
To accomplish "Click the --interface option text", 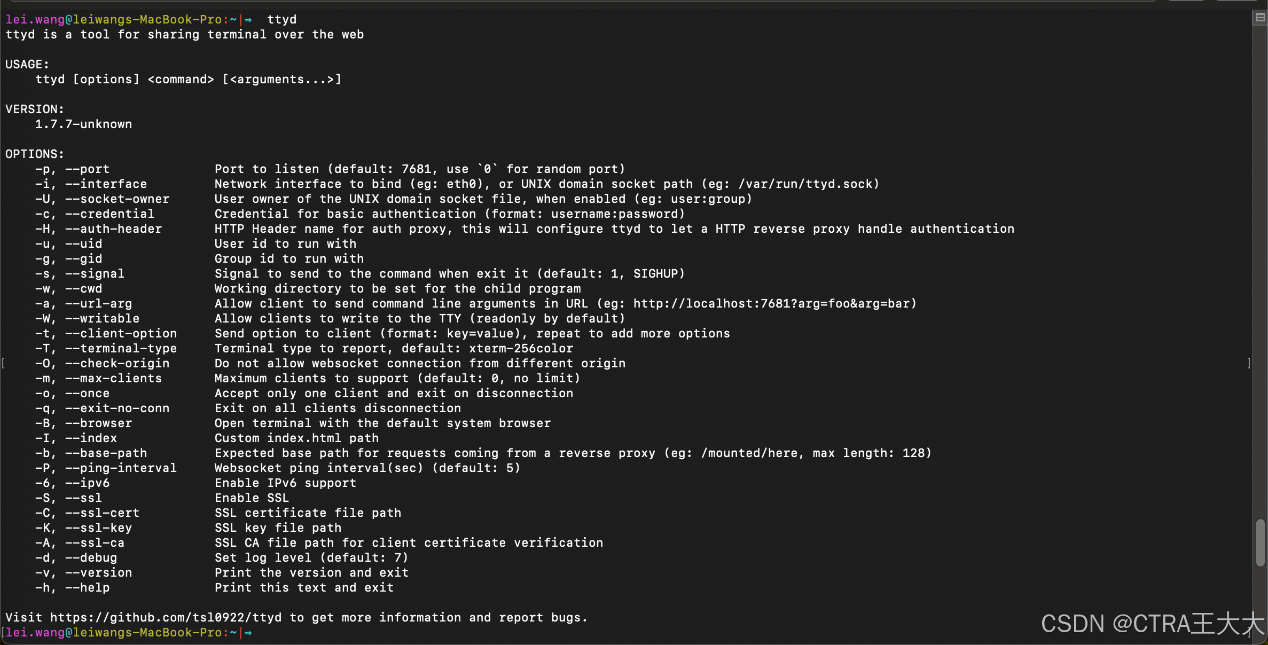I will (x=106, y=184).
